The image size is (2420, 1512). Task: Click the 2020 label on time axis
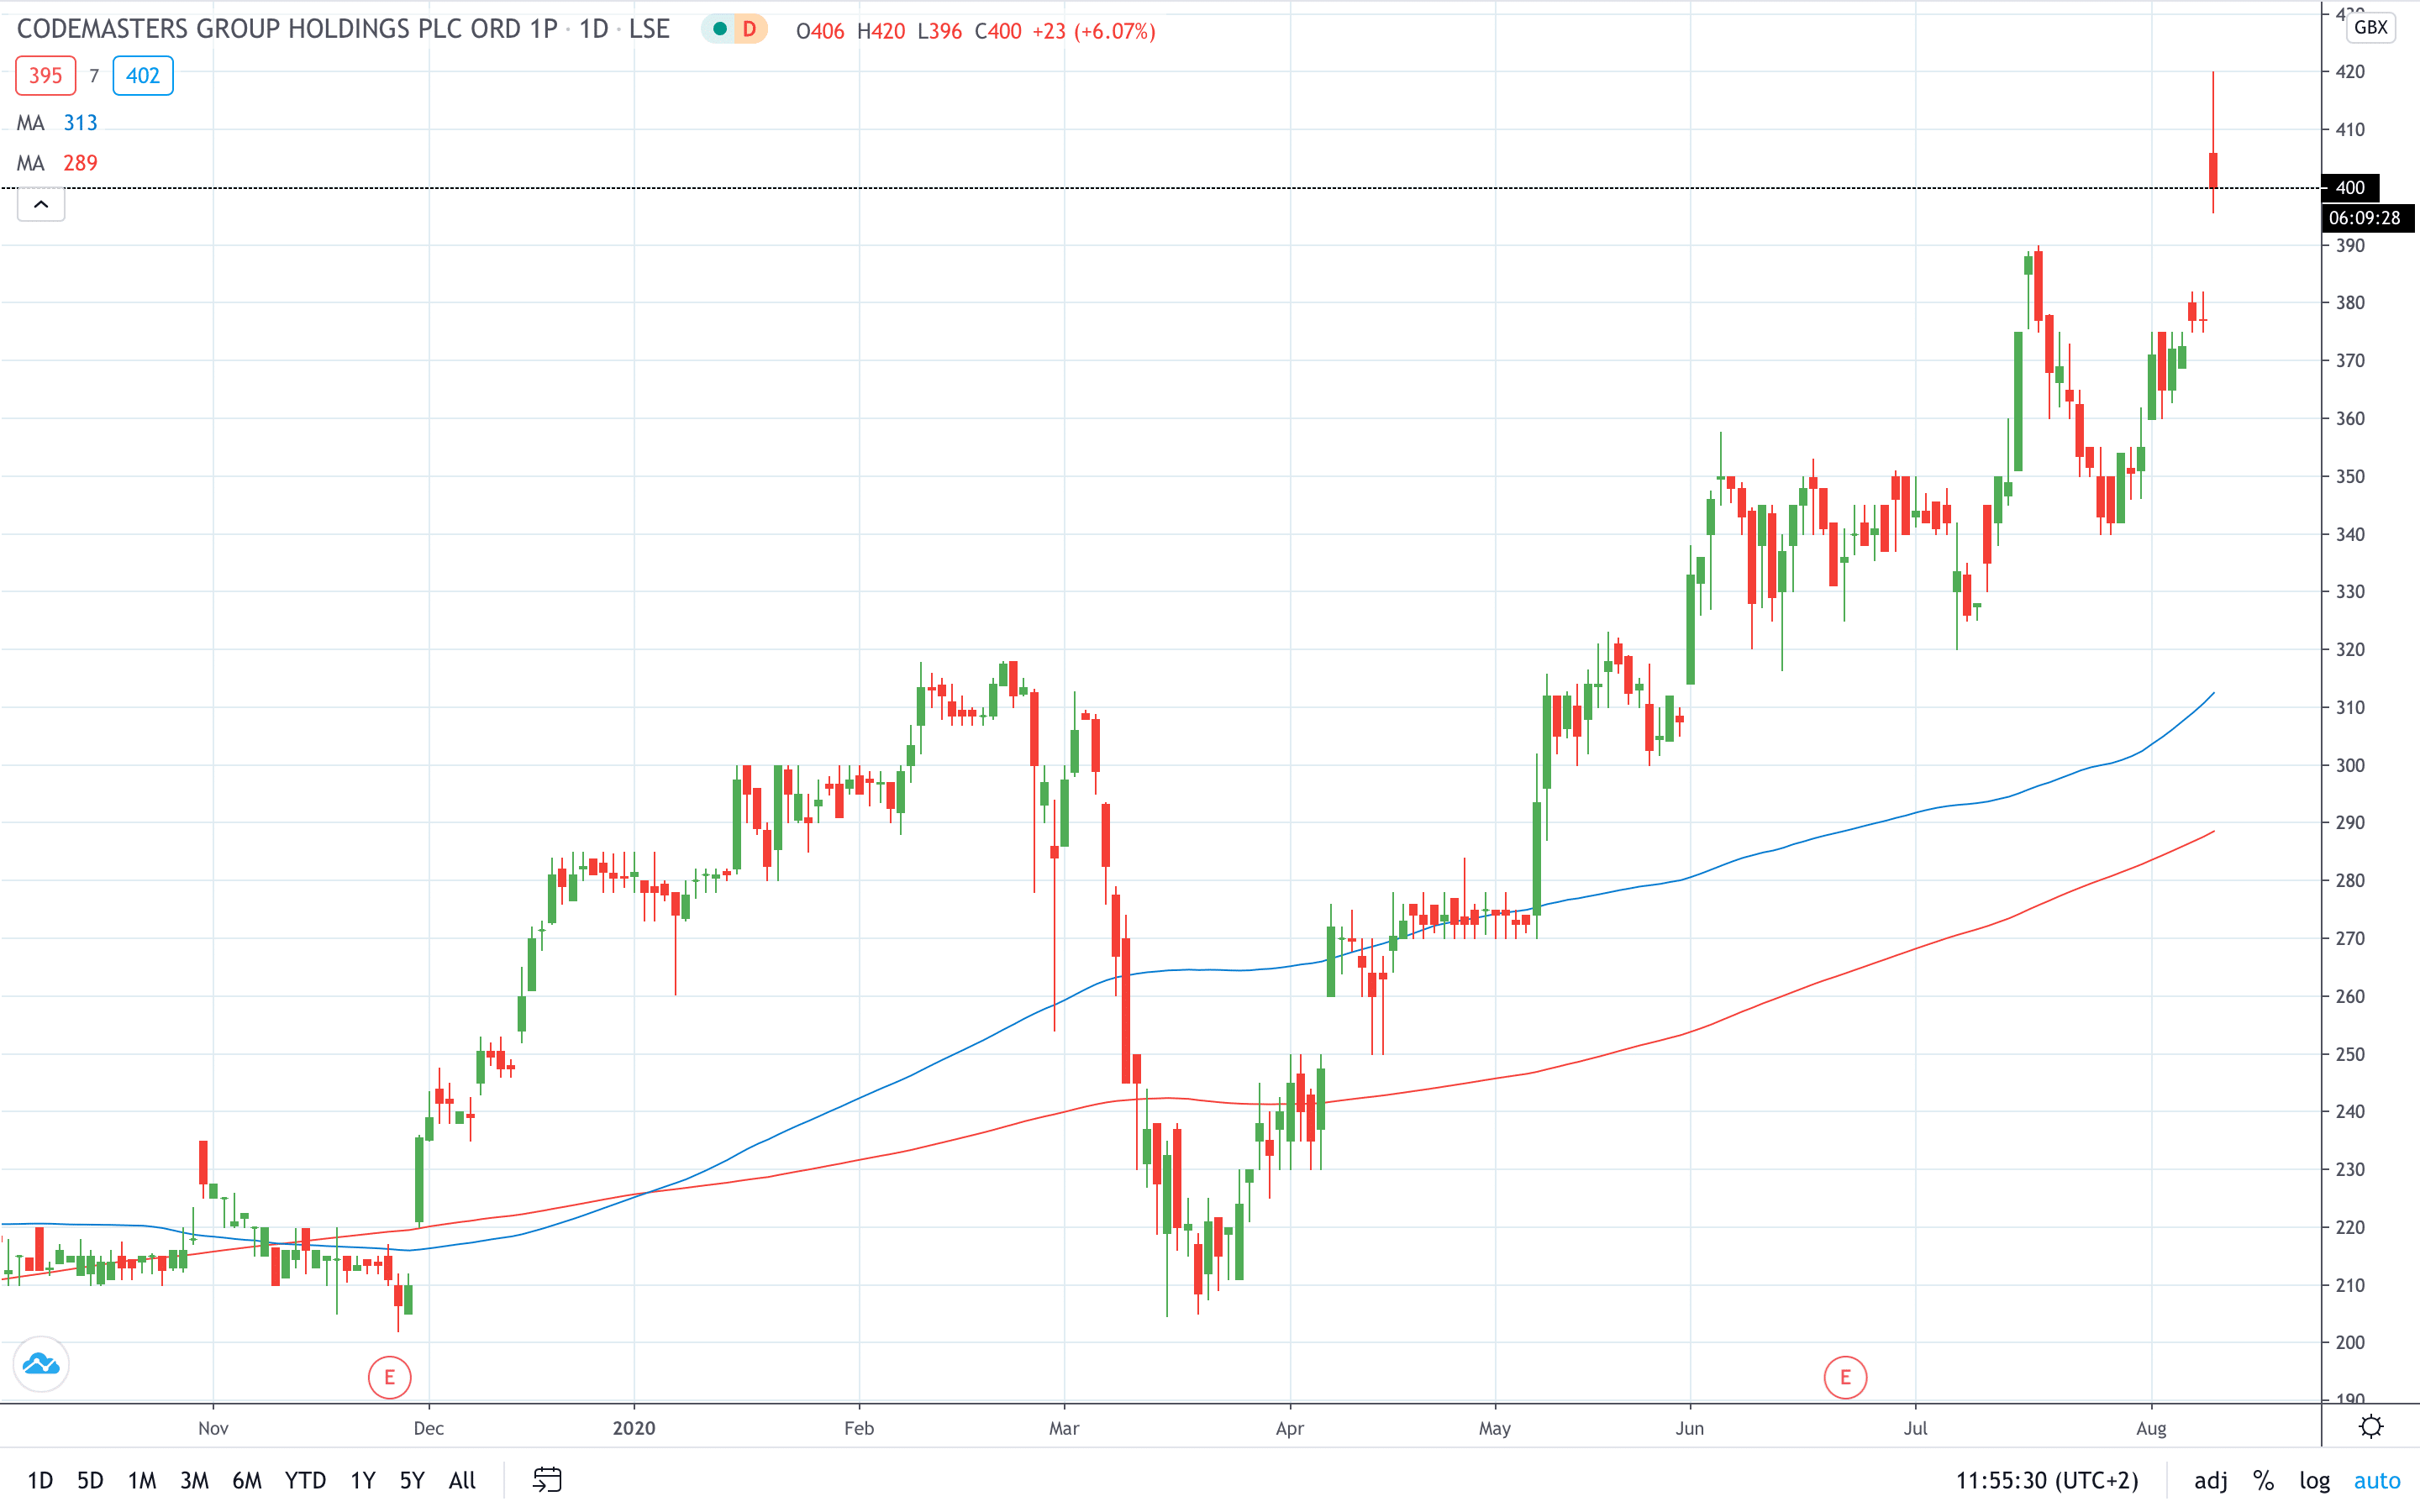coord(634,1428)
